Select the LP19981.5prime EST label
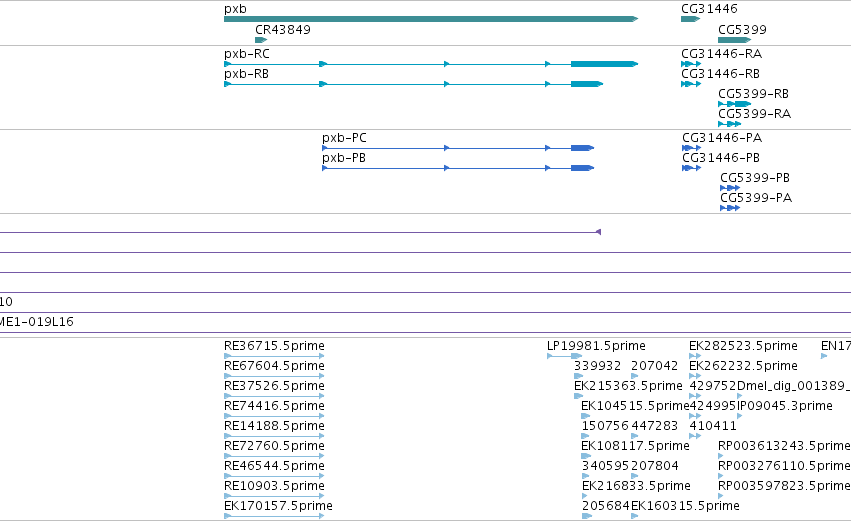Viewport: 851px width, 521px height. [x=596, y=346]
